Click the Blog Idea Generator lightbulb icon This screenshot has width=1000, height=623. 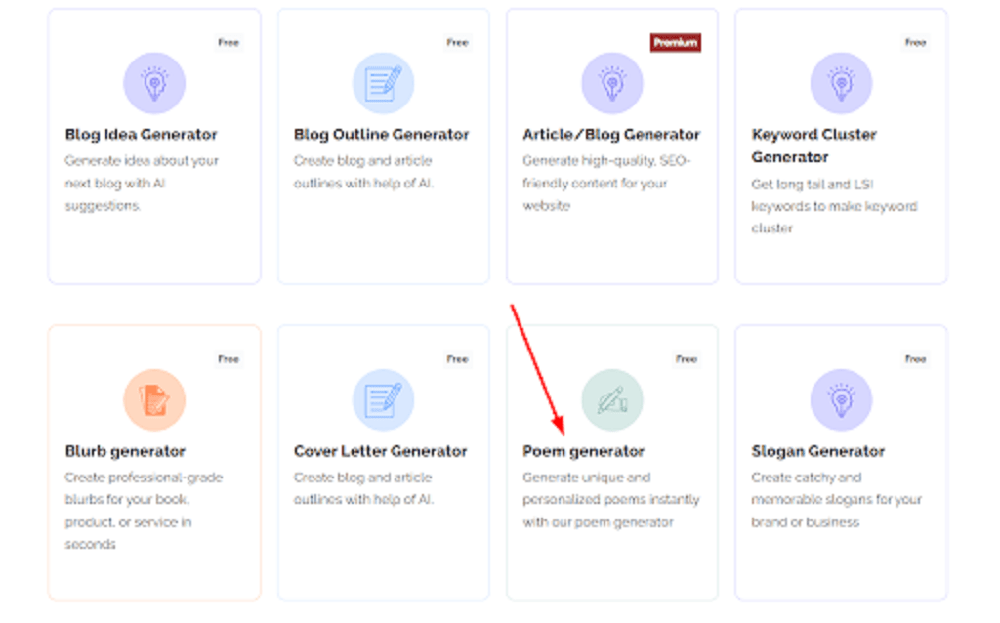click(154, 83)
